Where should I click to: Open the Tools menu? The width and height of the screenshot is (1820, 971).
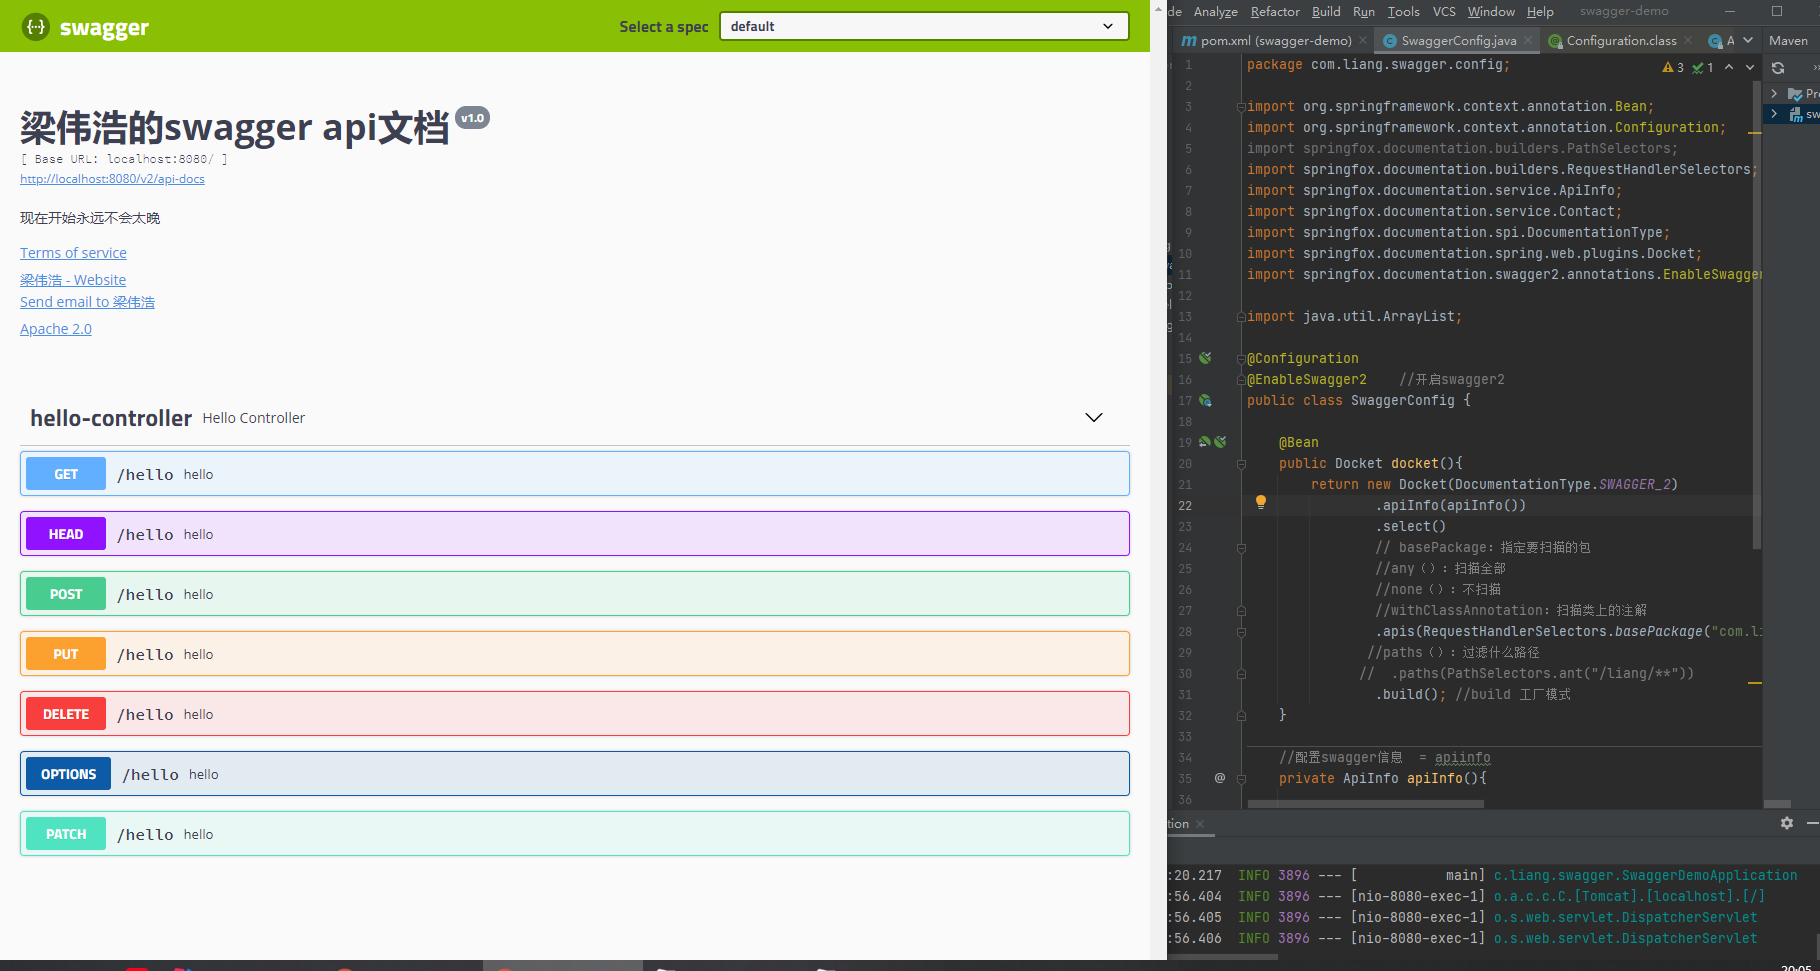tap(1403, 12)
